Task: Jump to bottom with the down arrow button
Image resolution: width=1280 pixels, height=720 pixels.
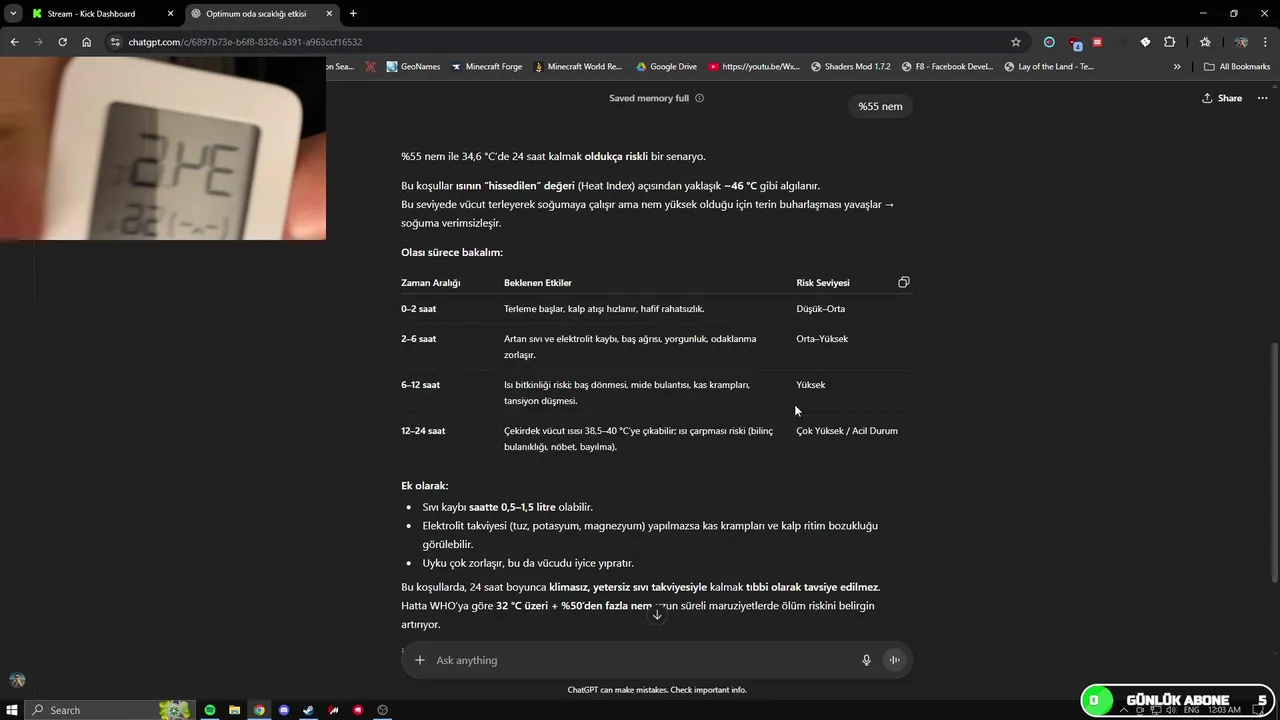Action: point(657,614)
